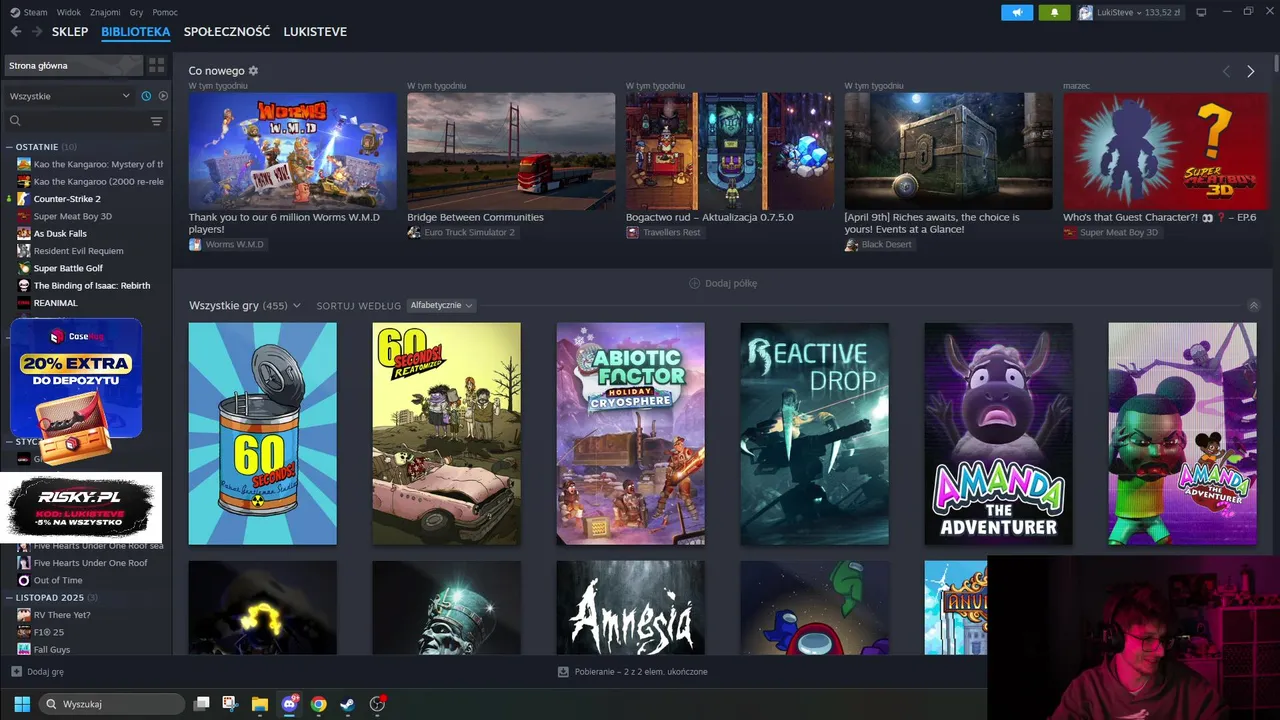Viewport: 1280px width, 720px height.
Task: Click The Binding of Isaac icon in sidebar
Action: [24, 285]
